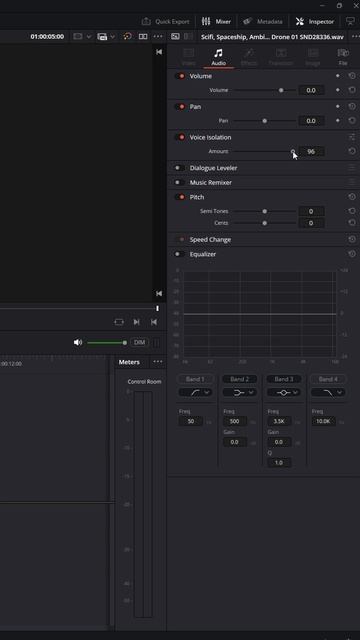Viewport: 360px width, 640px height.
Task: Open Band 2 filter type dropdown
Action: pos(240,392)
